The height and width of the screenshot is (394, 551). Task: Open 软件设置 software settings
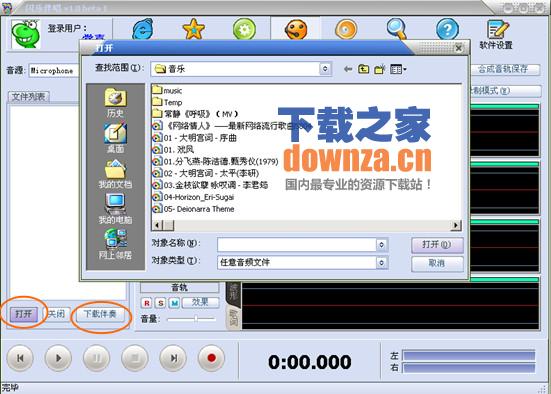coord(496,34)
